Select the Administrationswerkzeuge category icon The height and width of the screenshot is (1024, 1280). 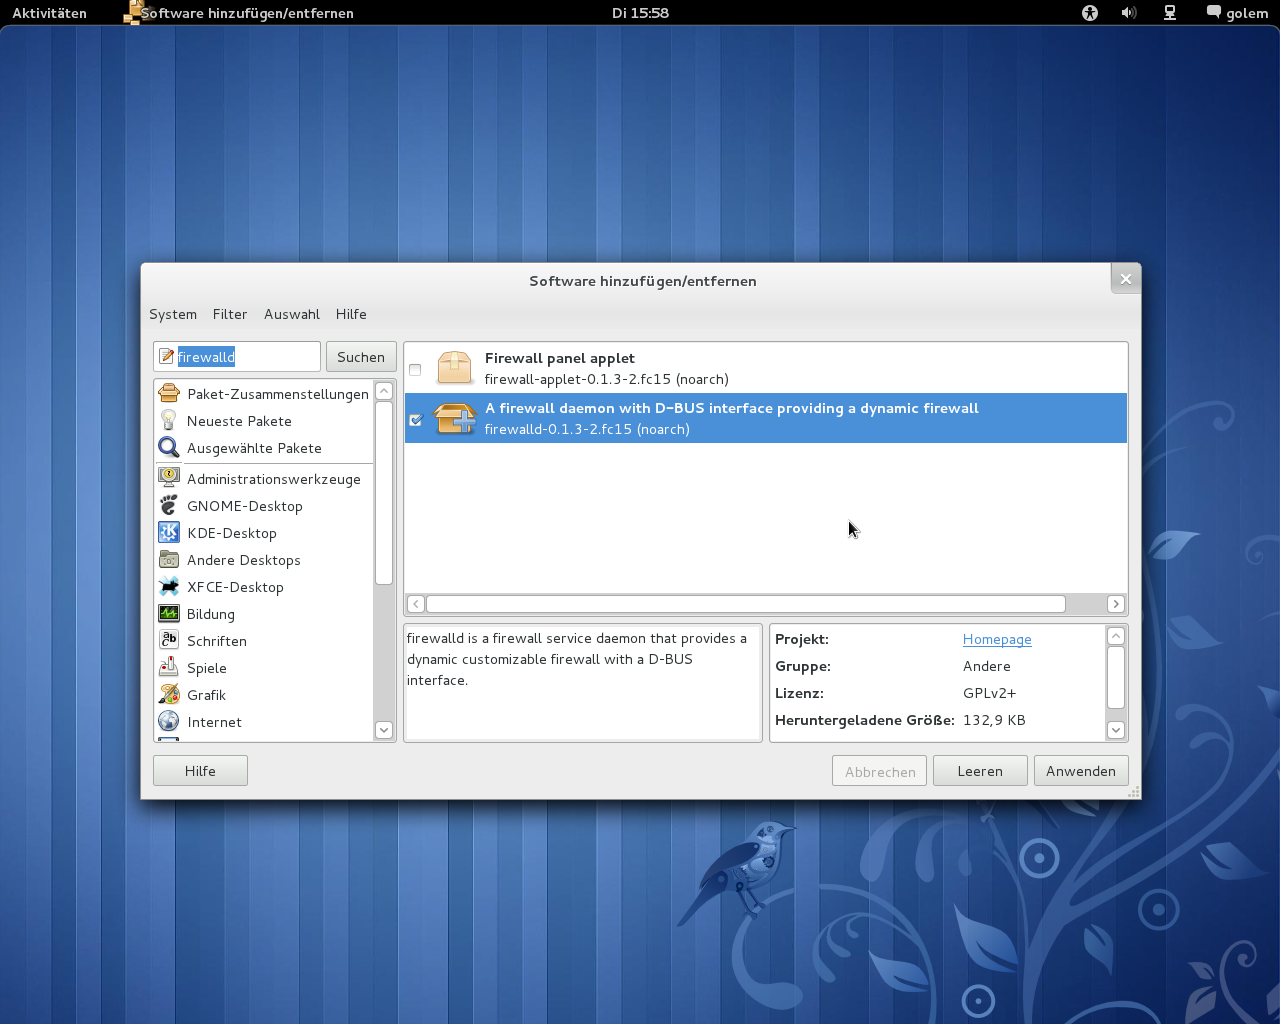168,478
